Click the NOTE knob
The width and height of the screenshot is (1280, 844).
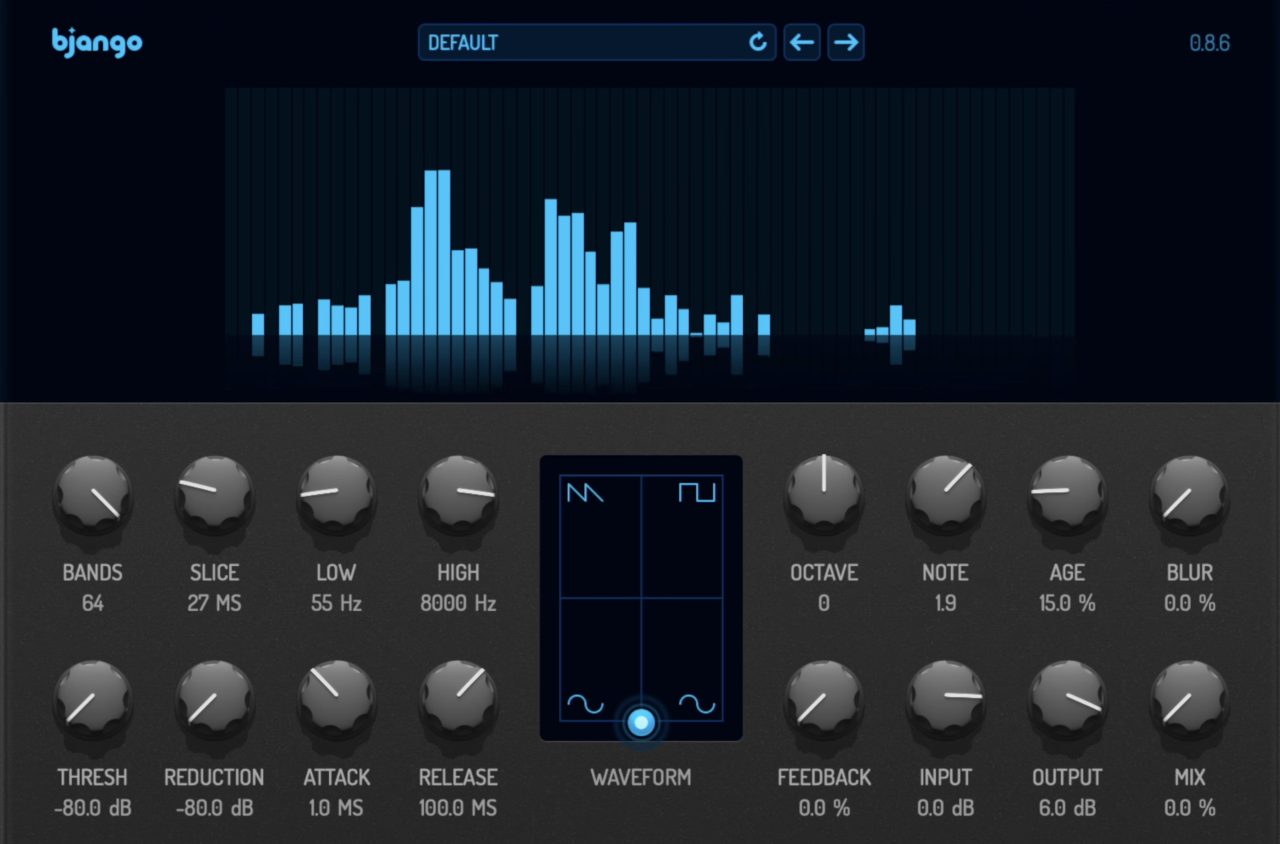(x=946, y=496)
